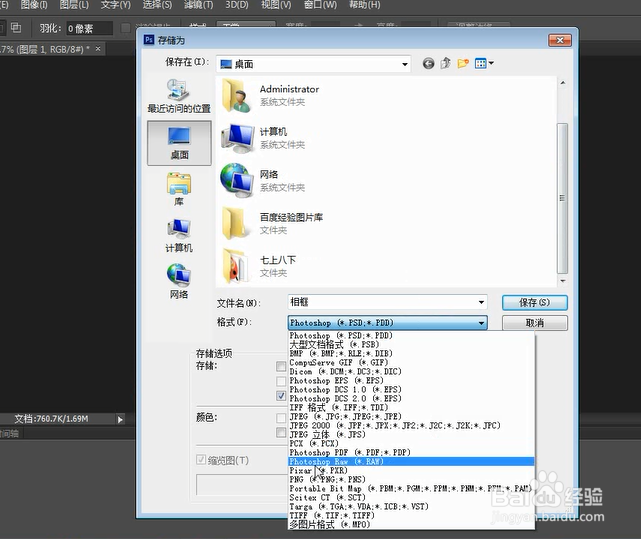Viewport: 641px width, 539px height.
Task: Select the 七上八下 folder
Action: pos(258,266)
